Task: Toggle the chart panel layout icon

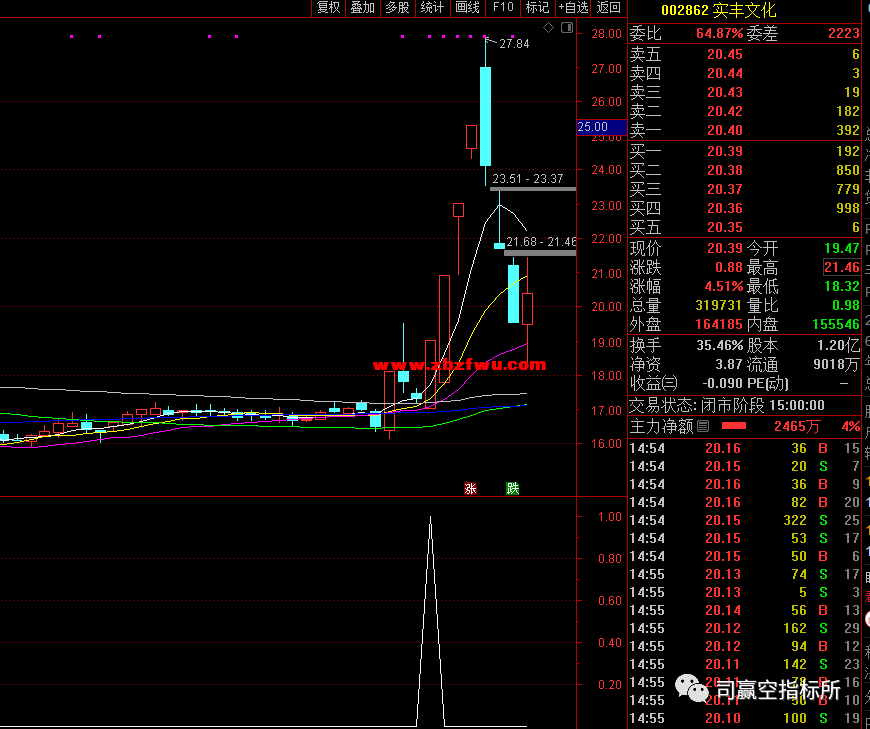Action: click(566, 28)
